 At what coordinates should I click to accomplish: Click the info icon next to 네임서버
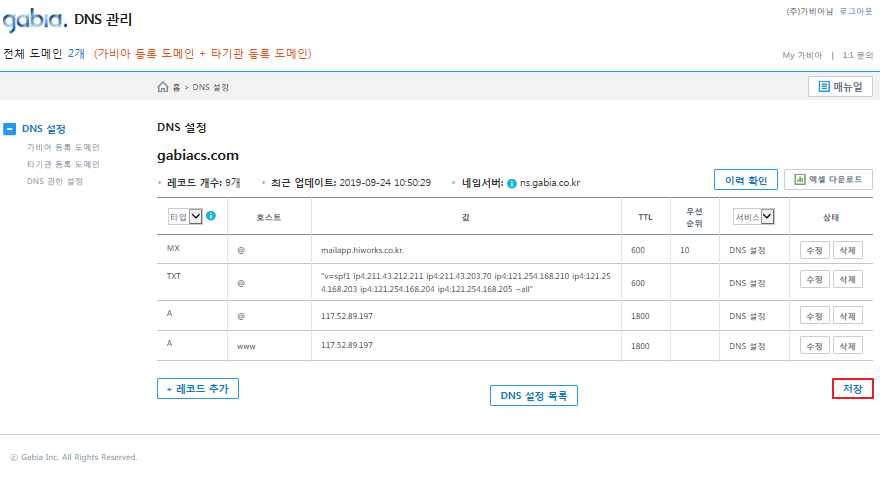[x=512, y=184]
